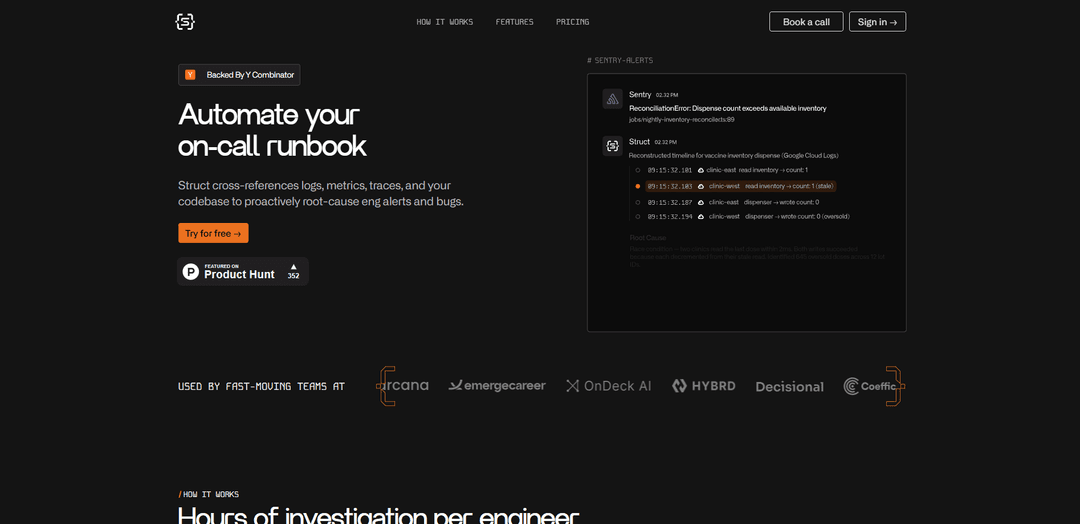The height and width of the screenshot is (524, 1080).
Task: Select the orange dot on the 09:15:32.103 row
Action: tap(638, 186)
